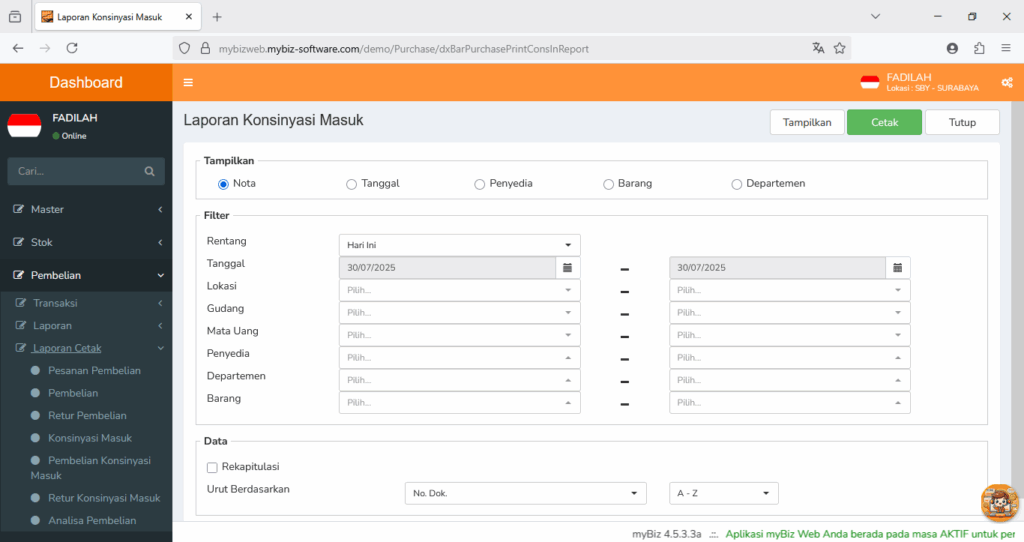Open Pembelian Konsinyasi Masuk report
Viewport: 1024px width, 542px height.
[91, 468]
